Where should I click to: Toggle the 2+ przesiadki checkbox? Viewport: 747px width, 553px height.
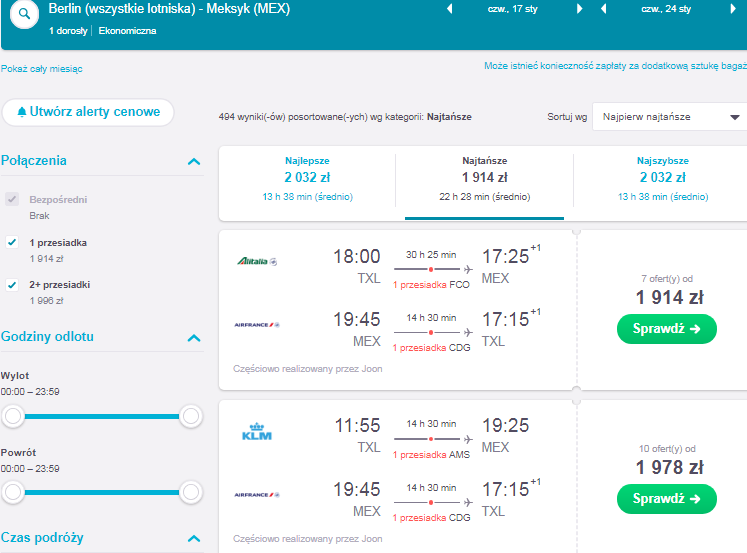point(12,285)
